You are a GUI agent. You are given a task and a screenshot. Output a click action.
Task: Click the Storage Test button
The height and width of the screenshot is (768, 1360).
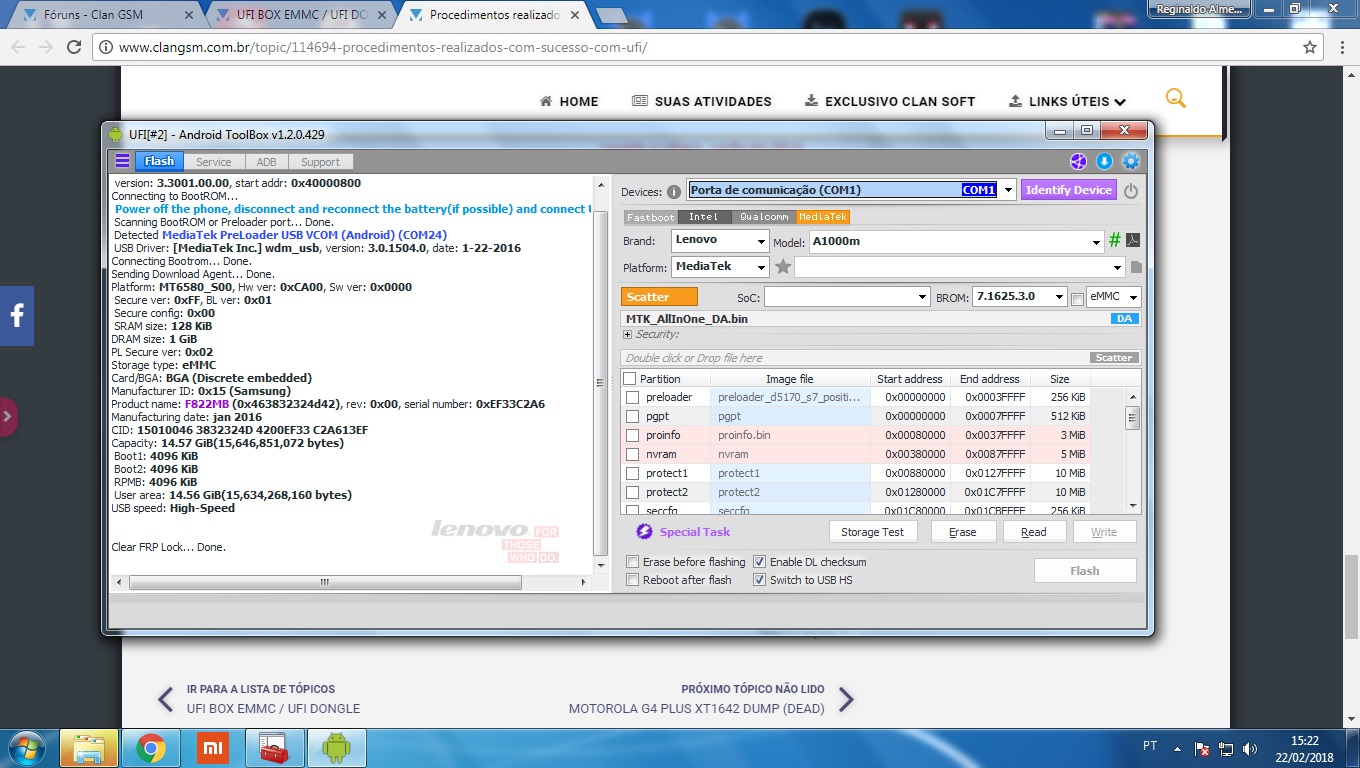[872, 532]
